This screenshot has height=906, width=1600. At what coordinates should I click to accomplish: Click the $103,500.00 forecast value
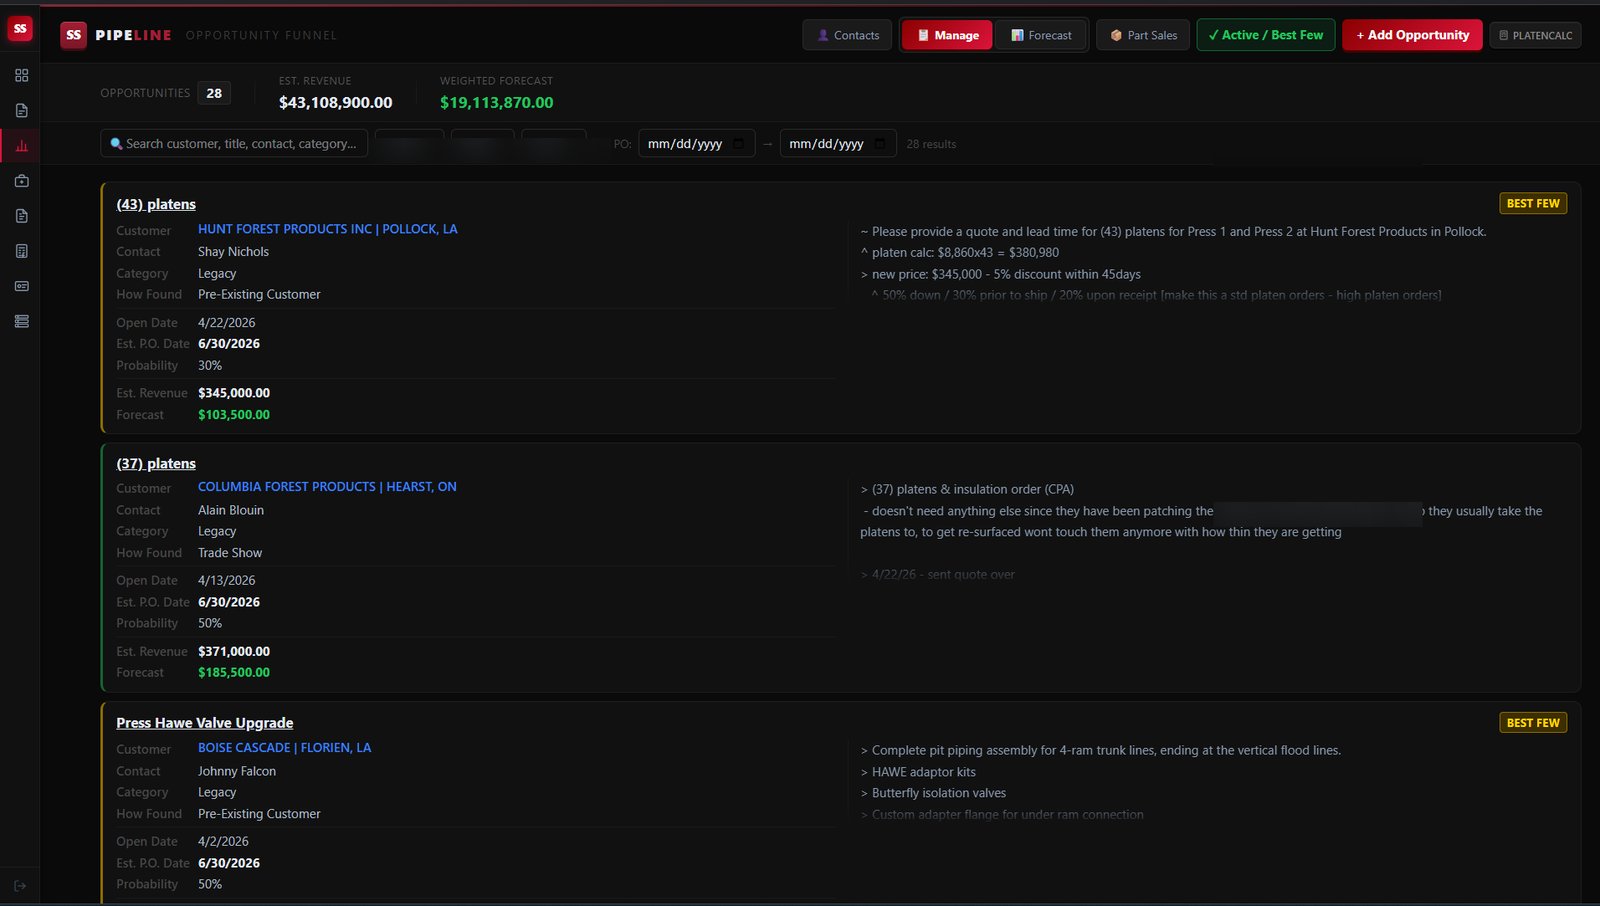coord(234,415)
